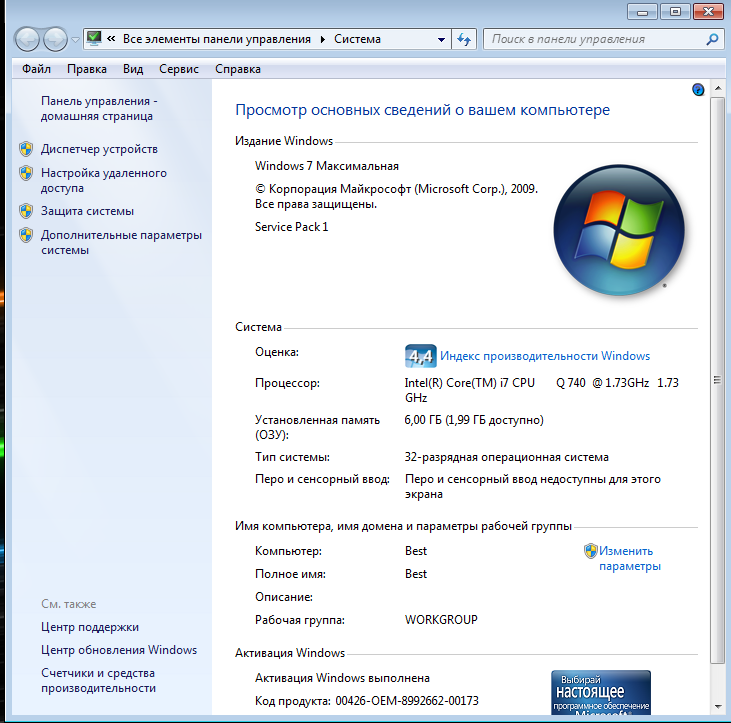Screen dimensions: 731x723
Task: Expand the address bar history dropdown arrow
Action: [x=441, y=40]
